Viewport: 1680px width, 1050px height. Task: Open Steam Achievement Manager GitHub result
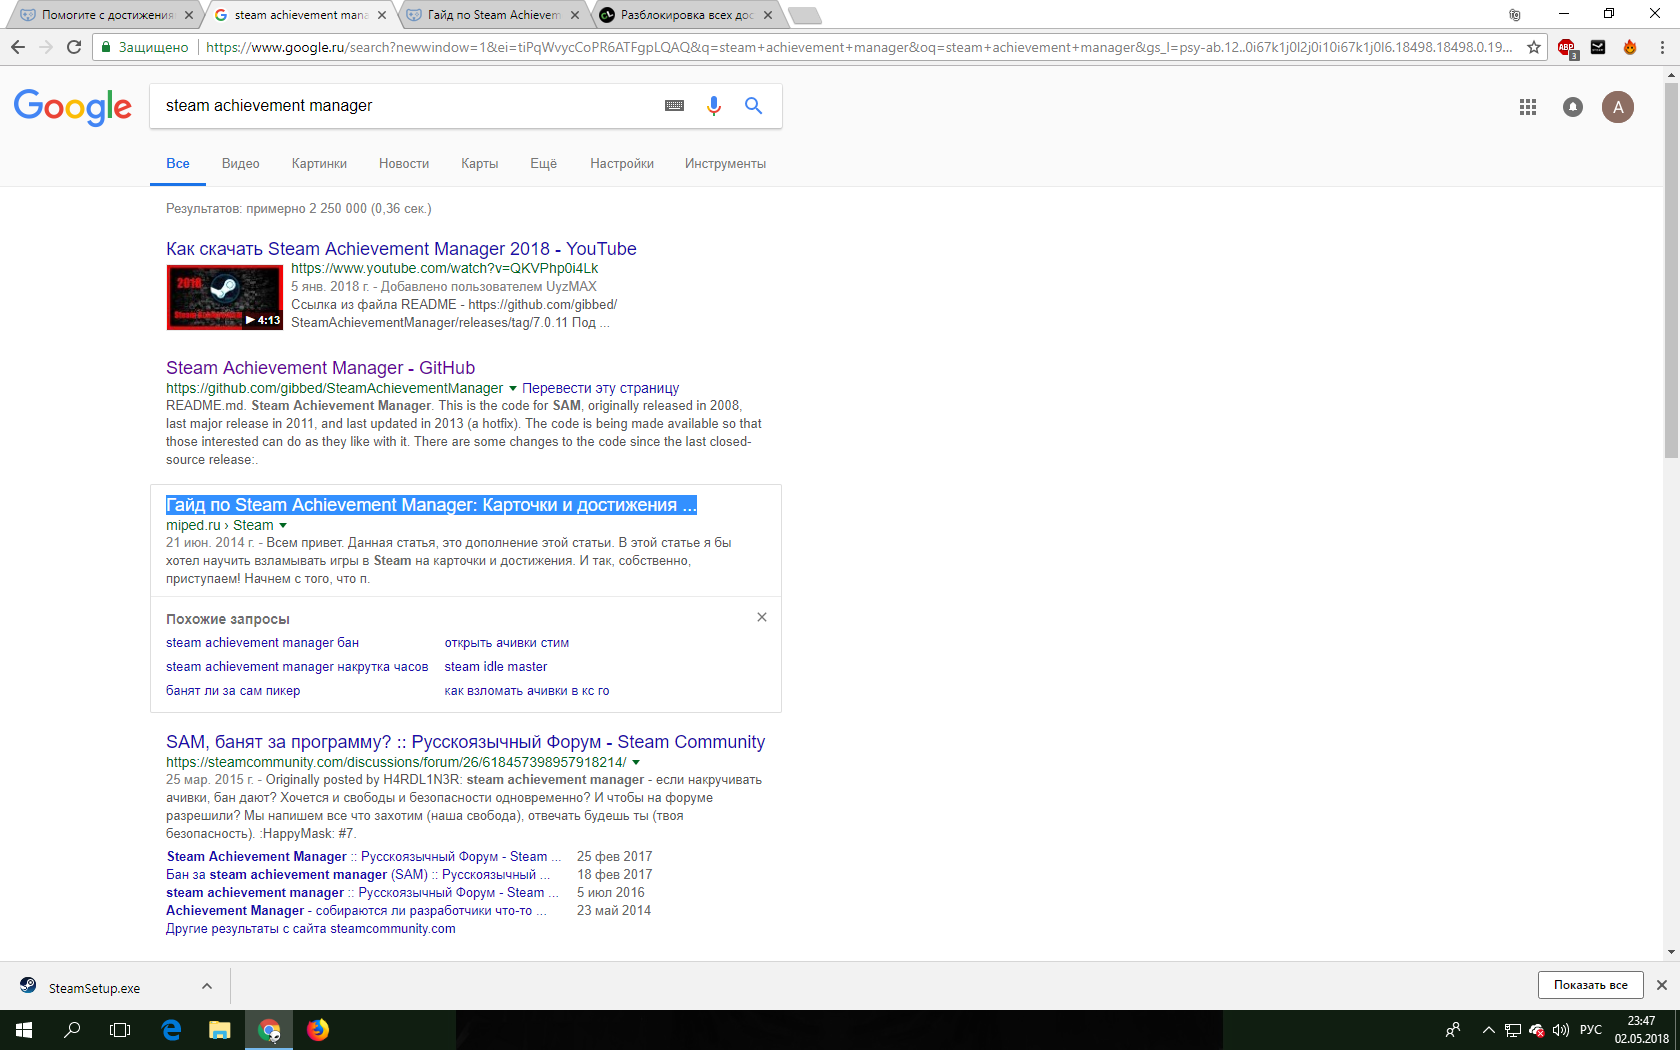320,368
